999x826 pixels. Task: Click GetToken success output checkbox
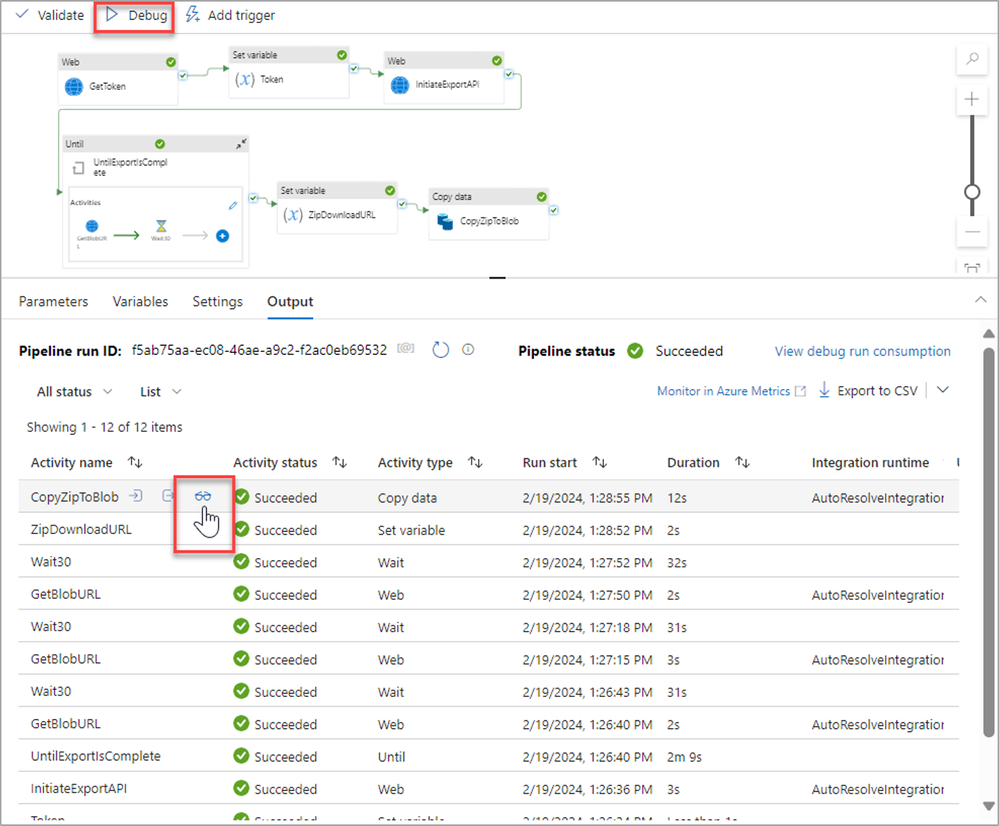coord(183,75)
